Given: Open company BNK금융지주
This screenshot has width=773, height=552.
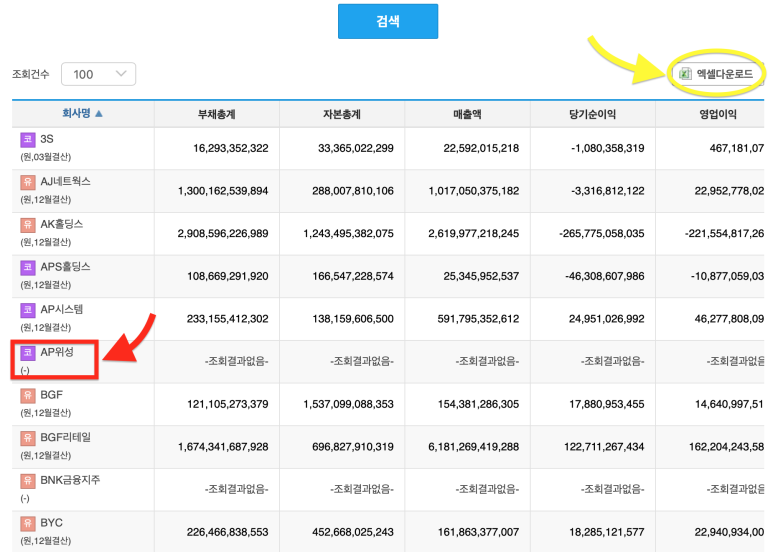Looking at the screenshot, I should (x=70, y=480).
